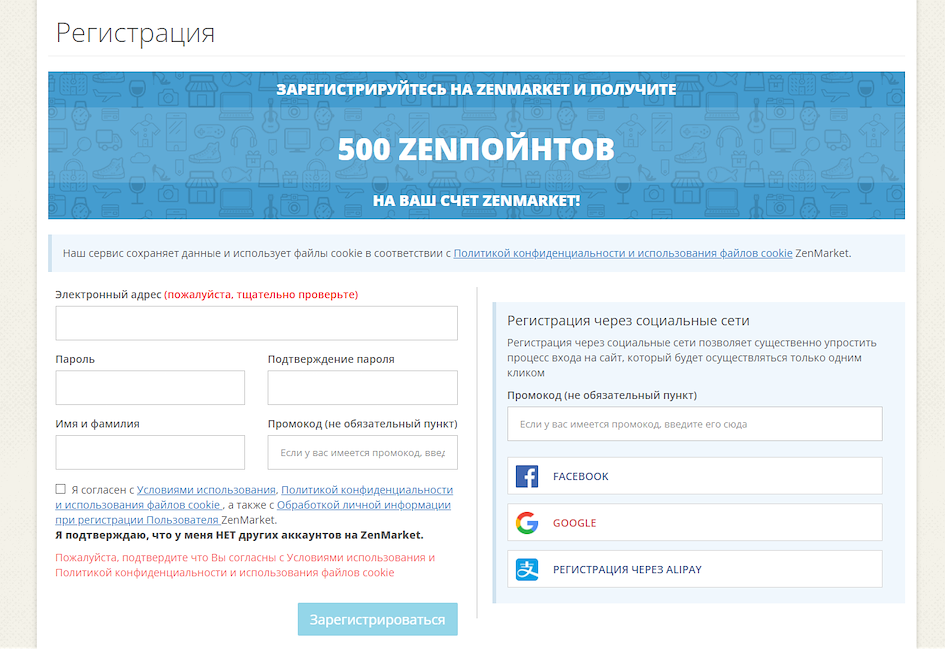The image size is (945, 653).
Task: Click the left form promo code field
Action: click(362, 452)
